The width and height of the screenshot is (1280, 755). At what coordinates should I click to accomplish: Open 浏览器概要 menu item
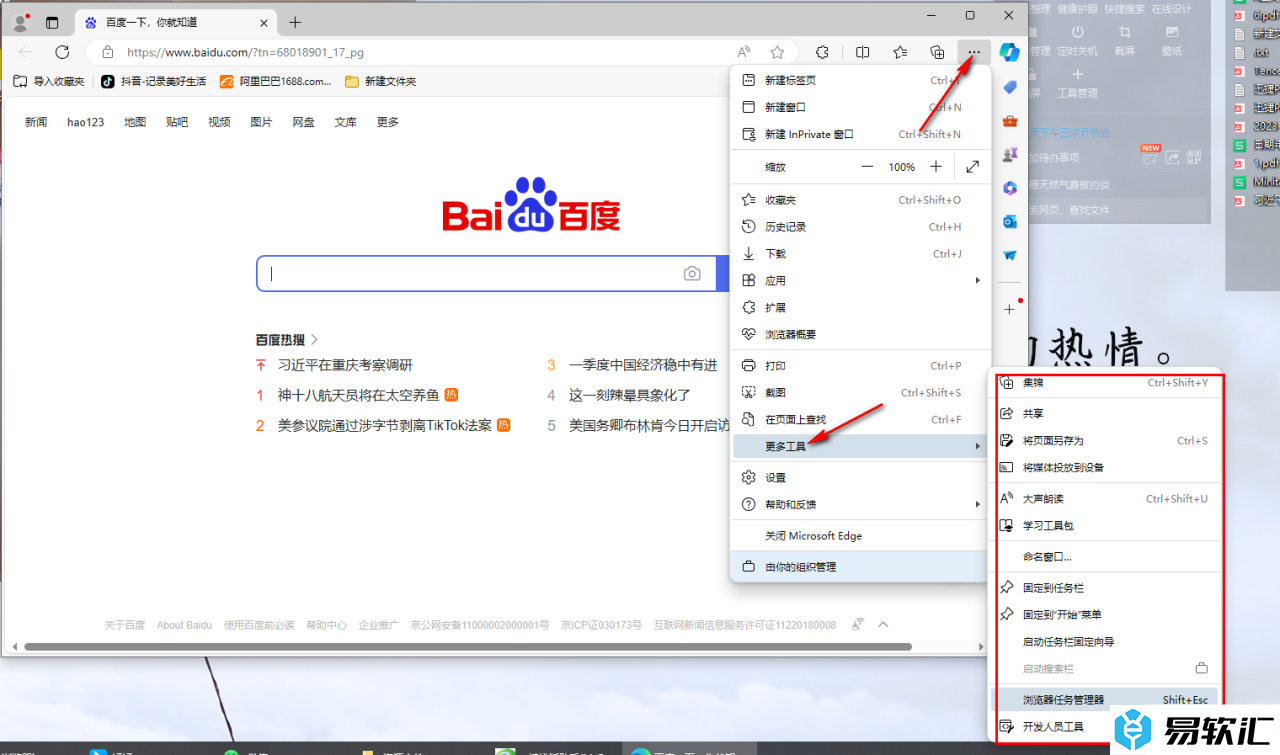click(x=860, y=335)
